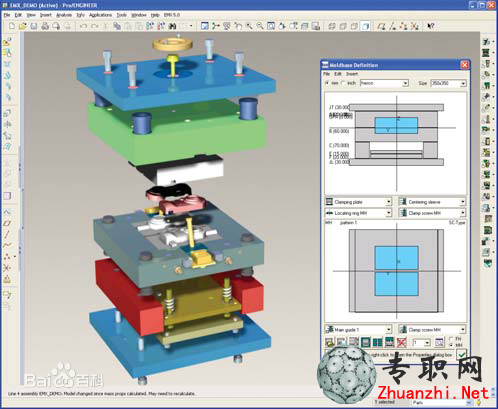Click the new file icon in toolbar

12,26
